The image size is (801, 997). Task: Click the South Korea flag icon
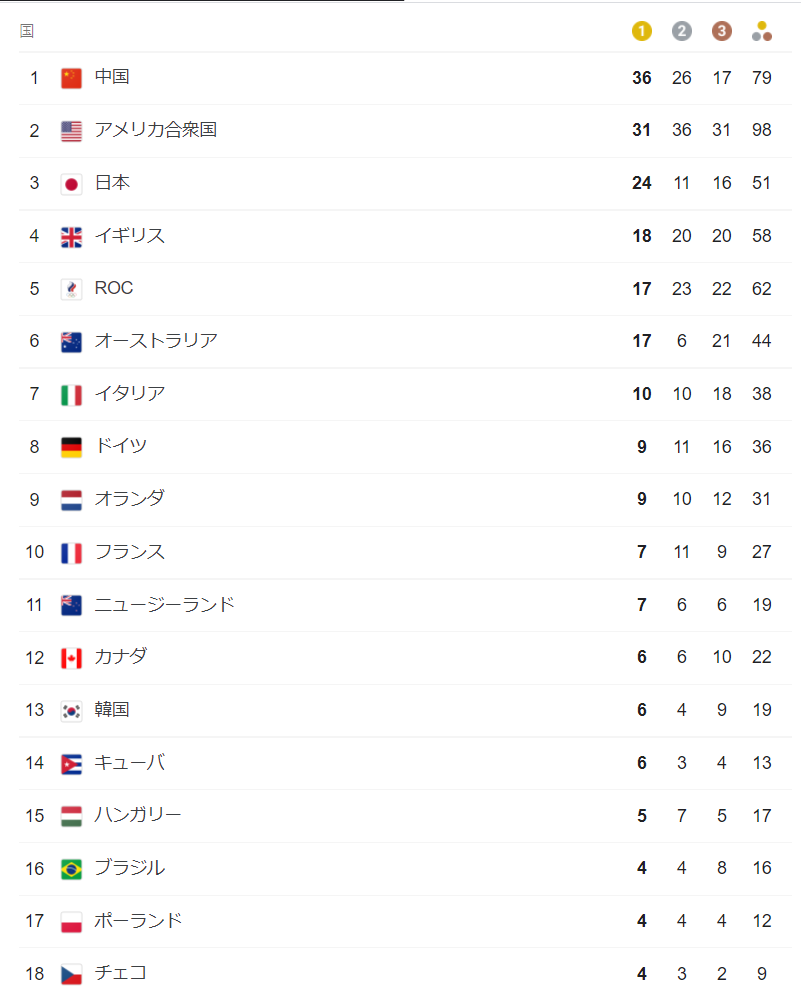pos(71,711)
